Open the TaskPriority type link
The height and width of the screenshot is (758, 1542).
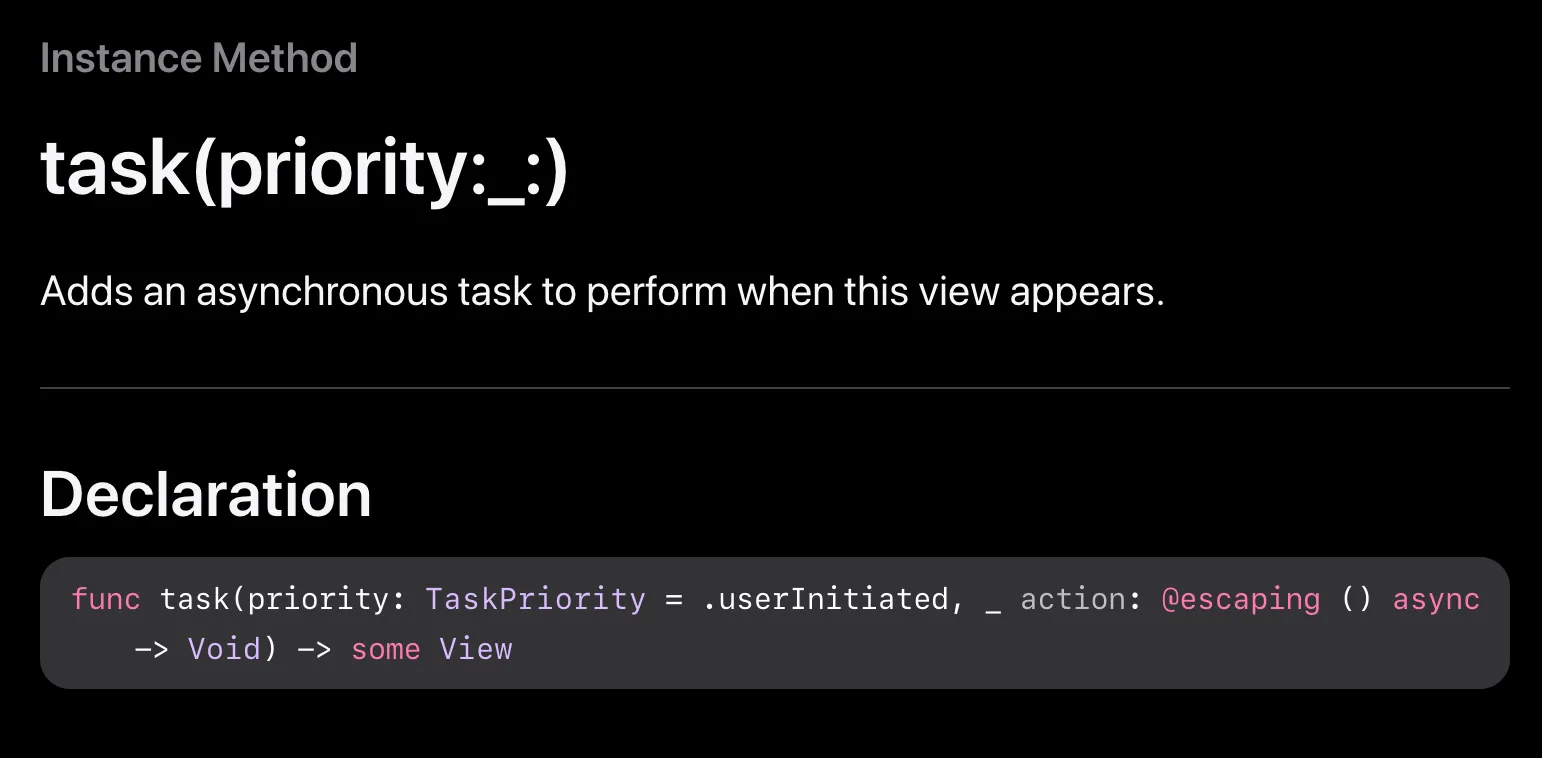point(535,599)
